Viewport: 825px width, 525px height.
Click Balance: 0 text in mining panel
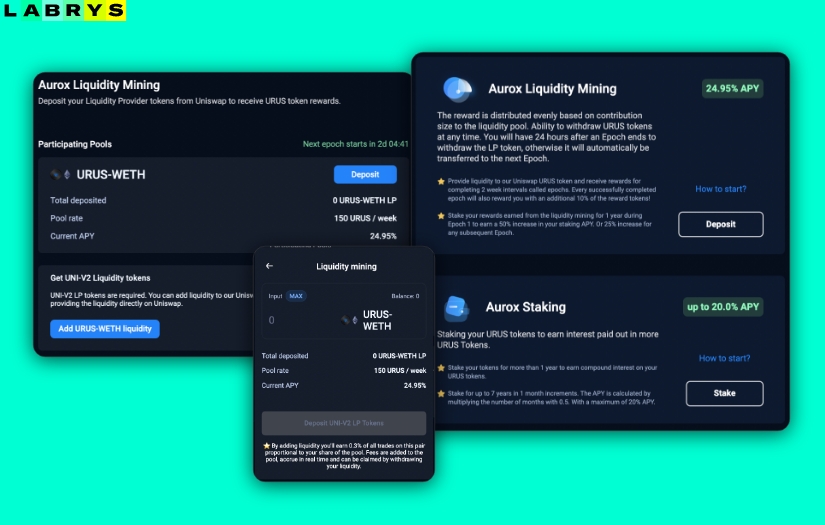point(405,296)
